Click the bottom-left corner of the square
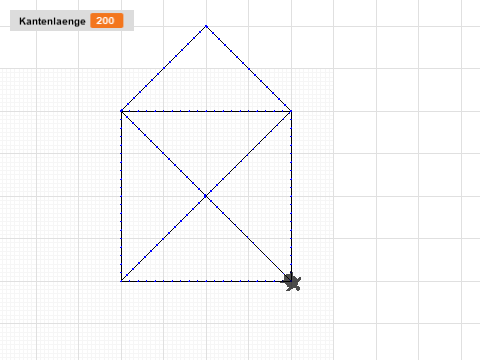Image resolution: width=480 pixels, height=360 pixels. click(121, 281)
